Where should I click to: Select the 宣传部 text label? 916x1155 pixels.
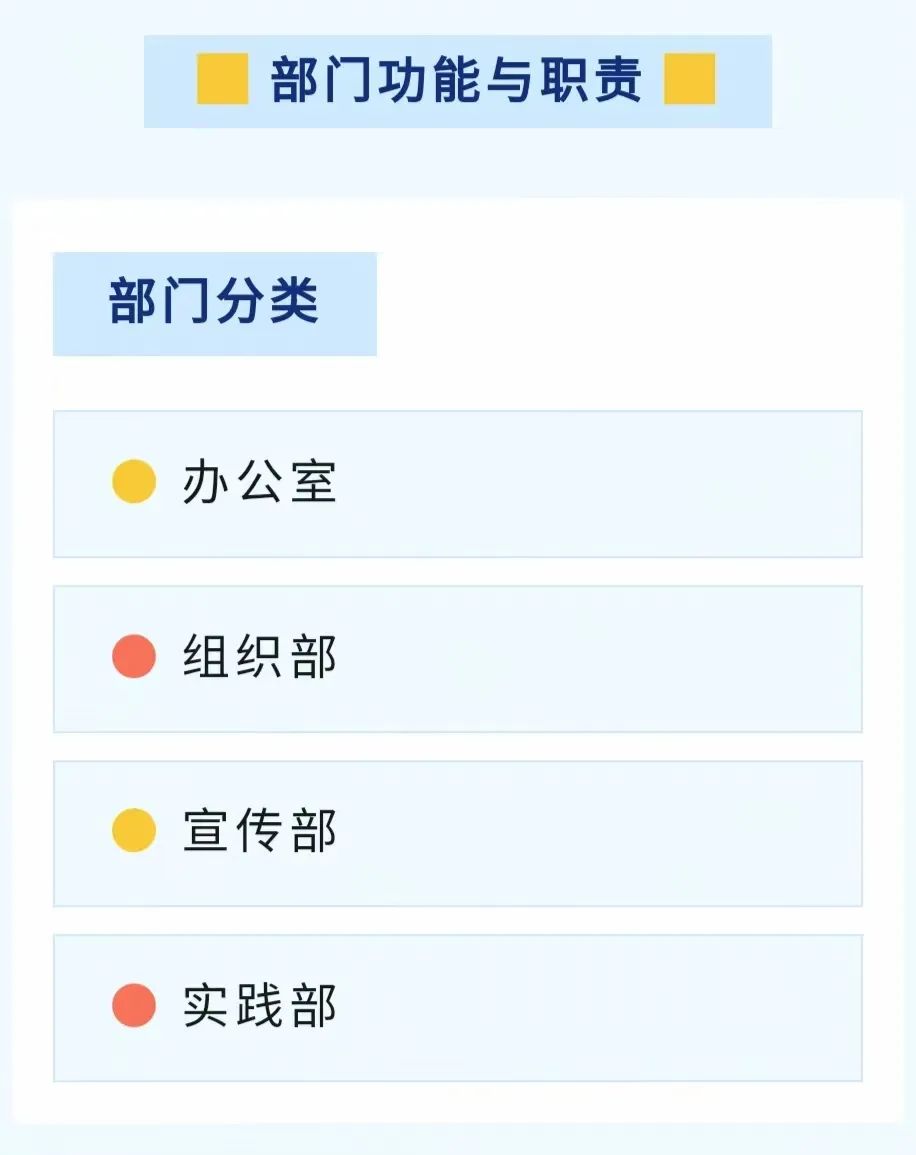click(260, 831)
